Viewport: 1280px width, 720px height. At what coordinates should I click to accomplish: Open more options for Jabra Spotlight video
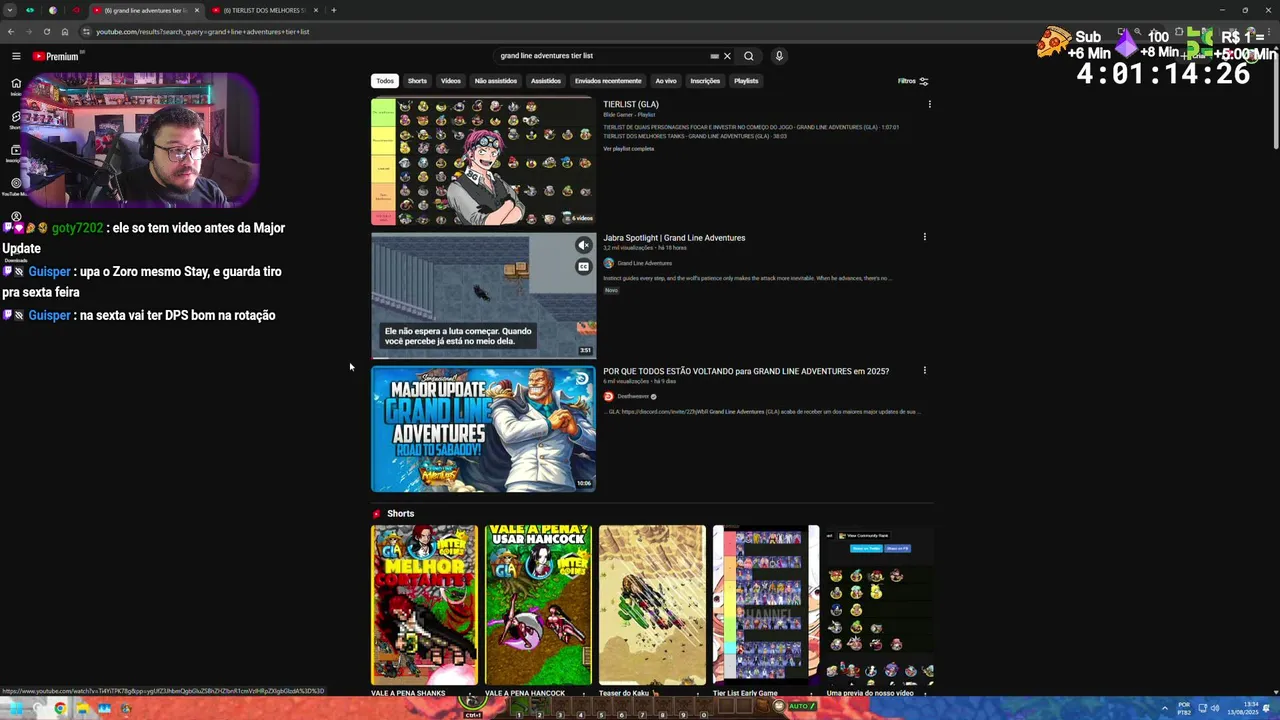click(924, 237)
